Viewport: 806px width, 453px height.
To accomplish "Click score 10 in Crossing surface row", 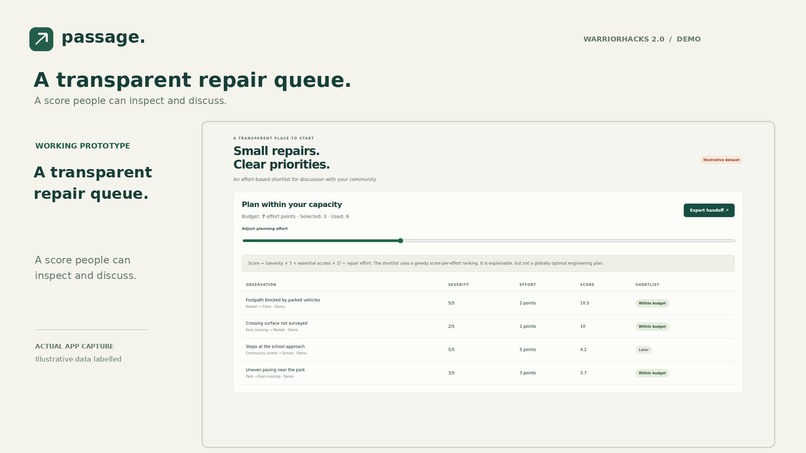I will (582, 327).
